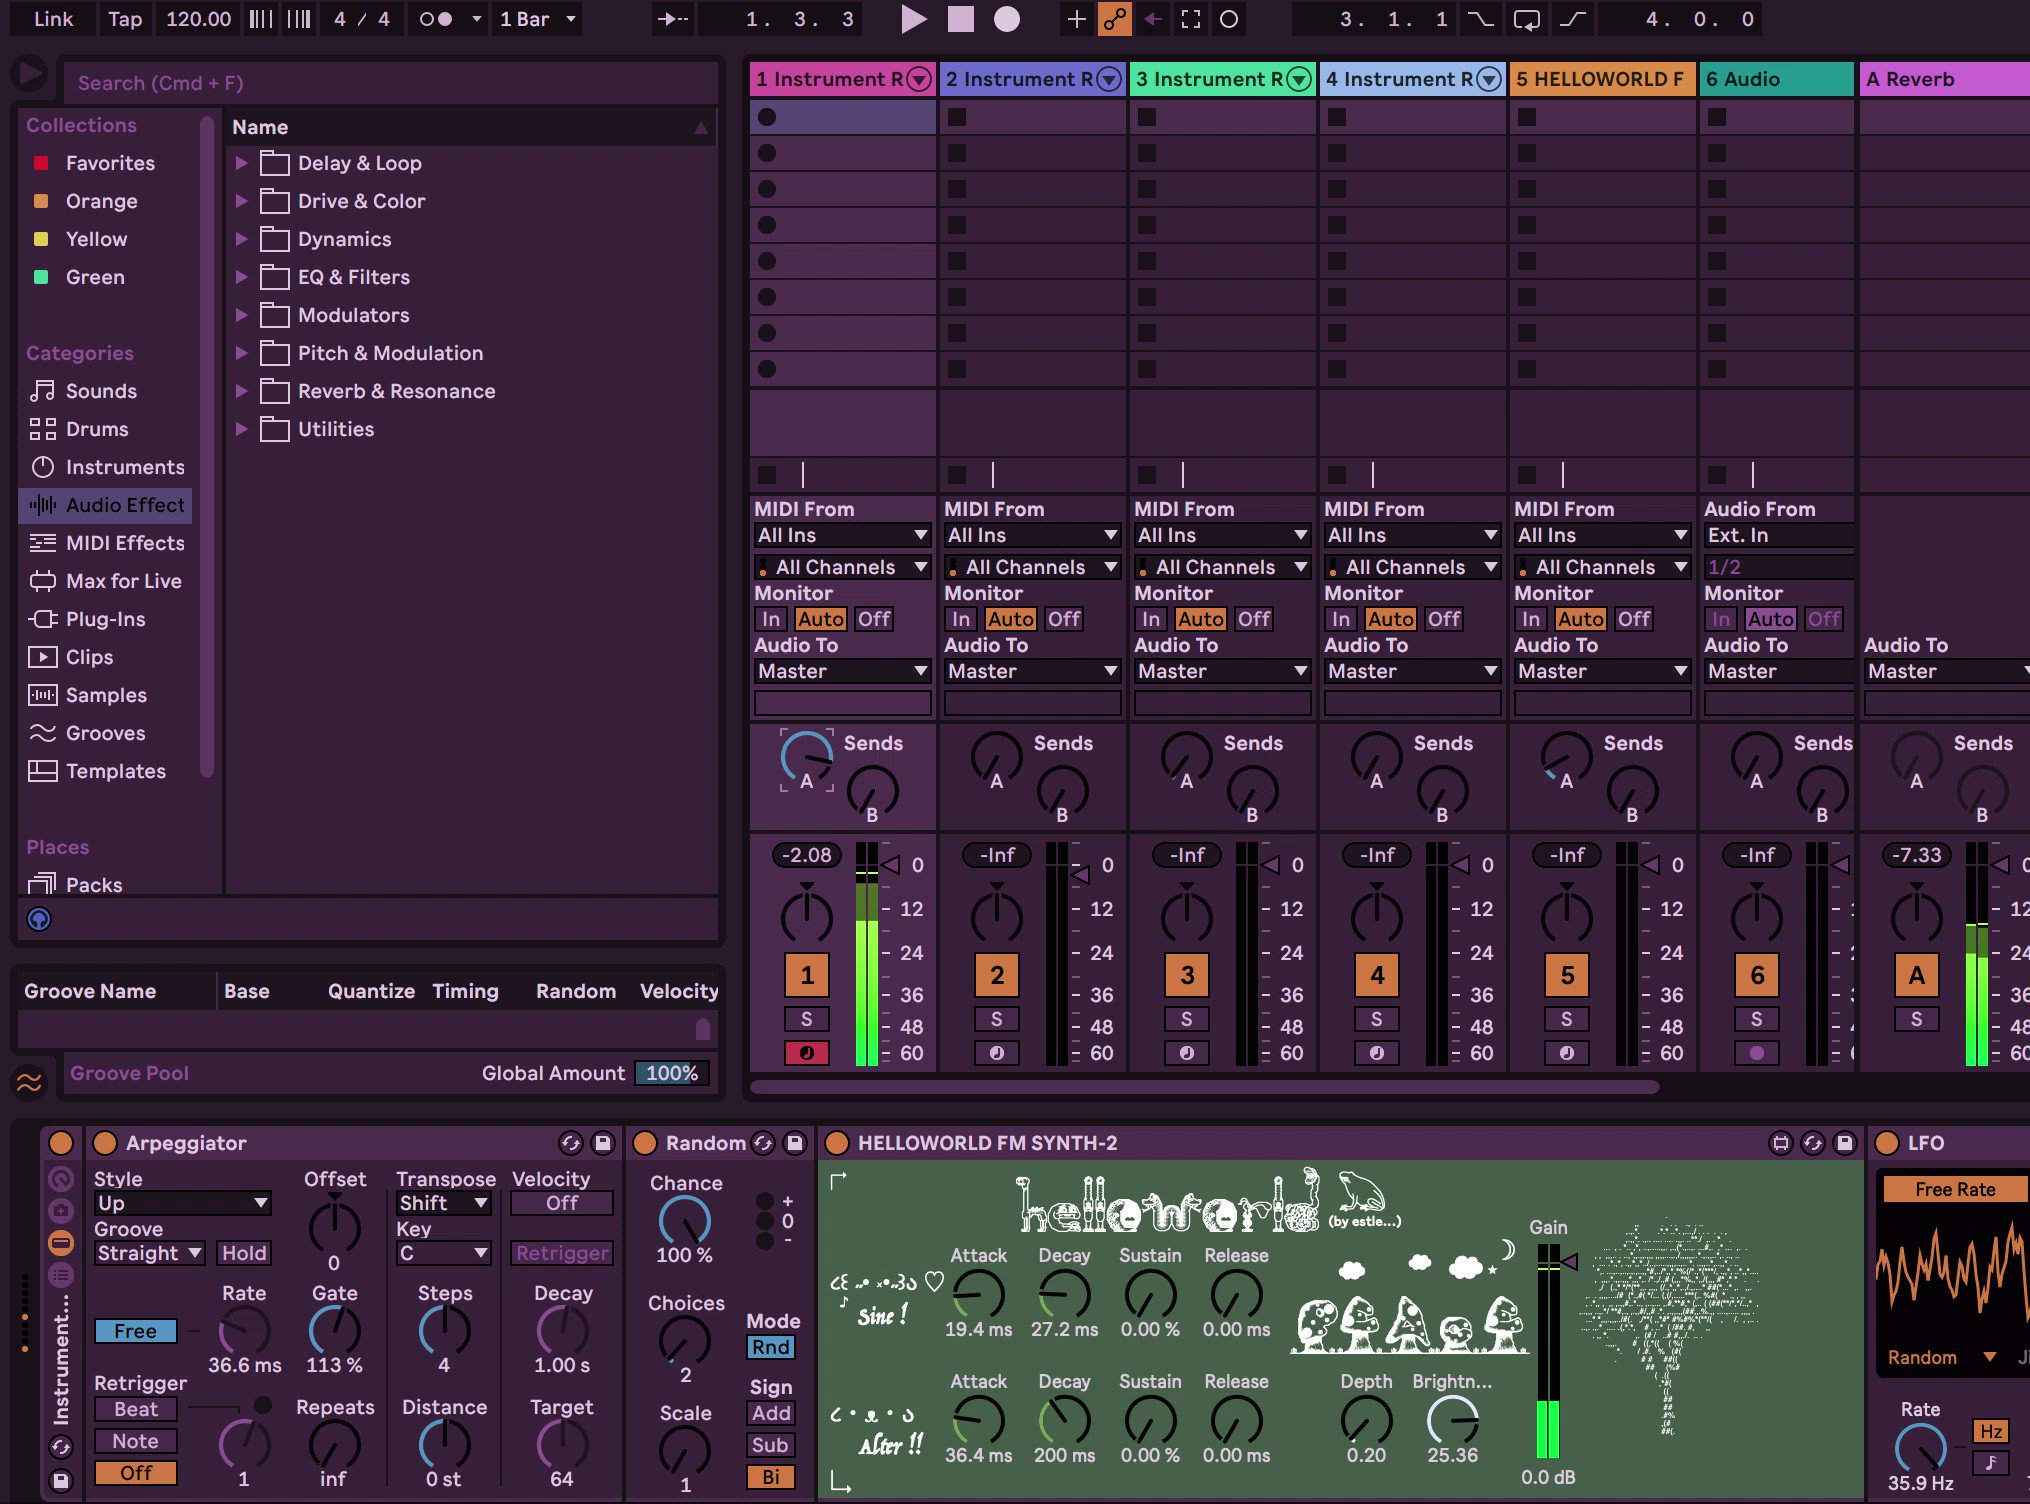Click the browser search field
Viewport: 2030px width, 1504px height.
390,83
